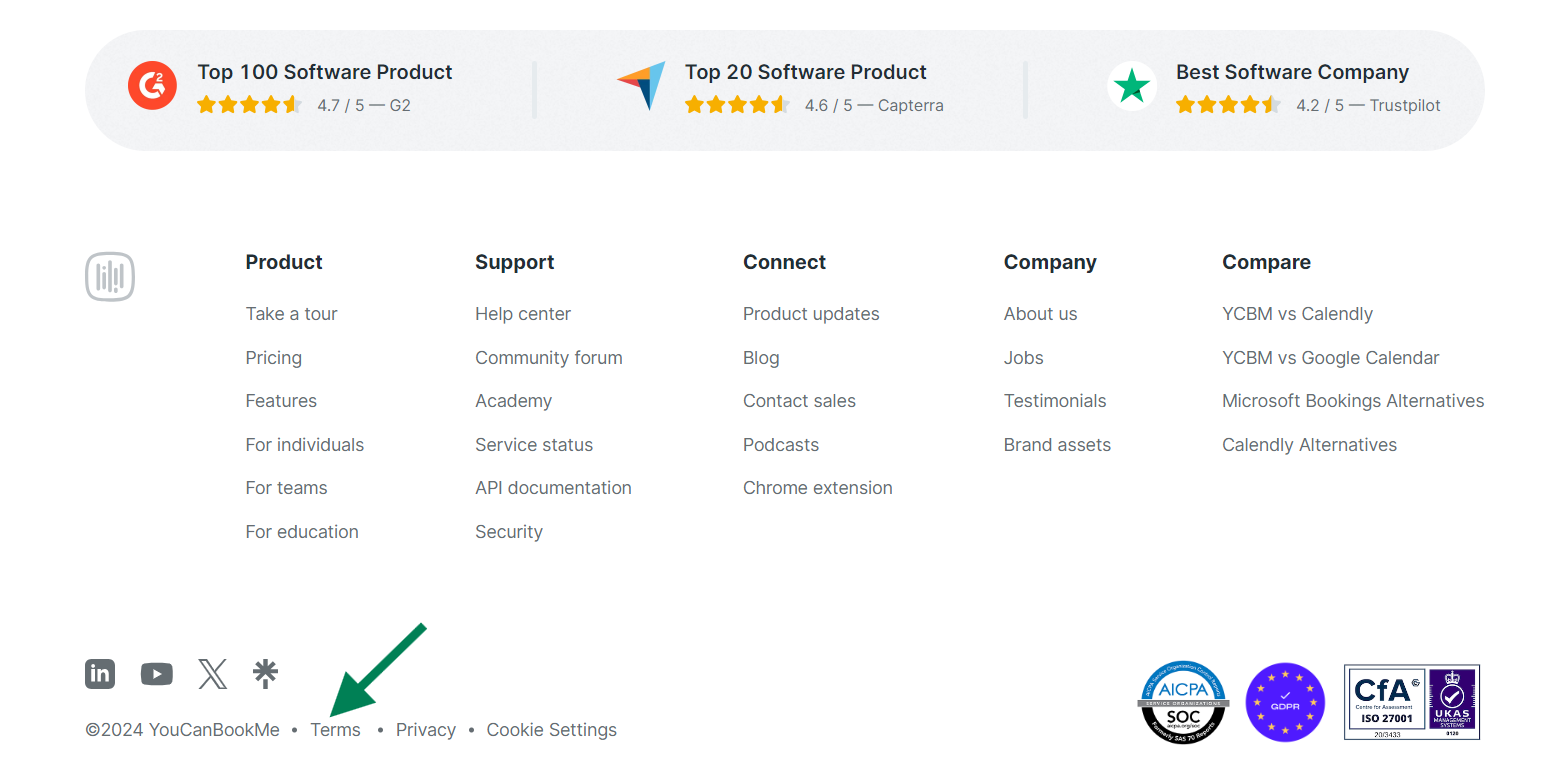Open Cookie Settings
The height and width of the screenshot is (770, 1560).
[552, 730]
